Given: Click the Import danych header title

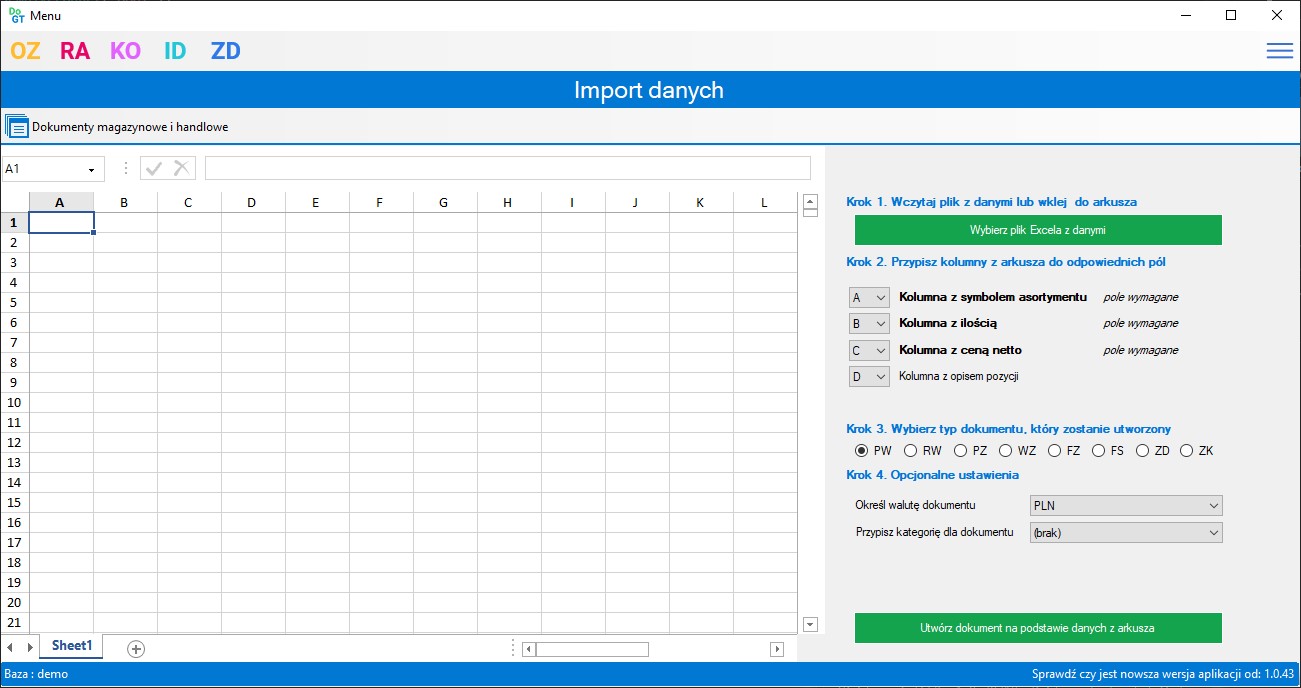Looking at the screenshot, I should (x=649, y=90).
